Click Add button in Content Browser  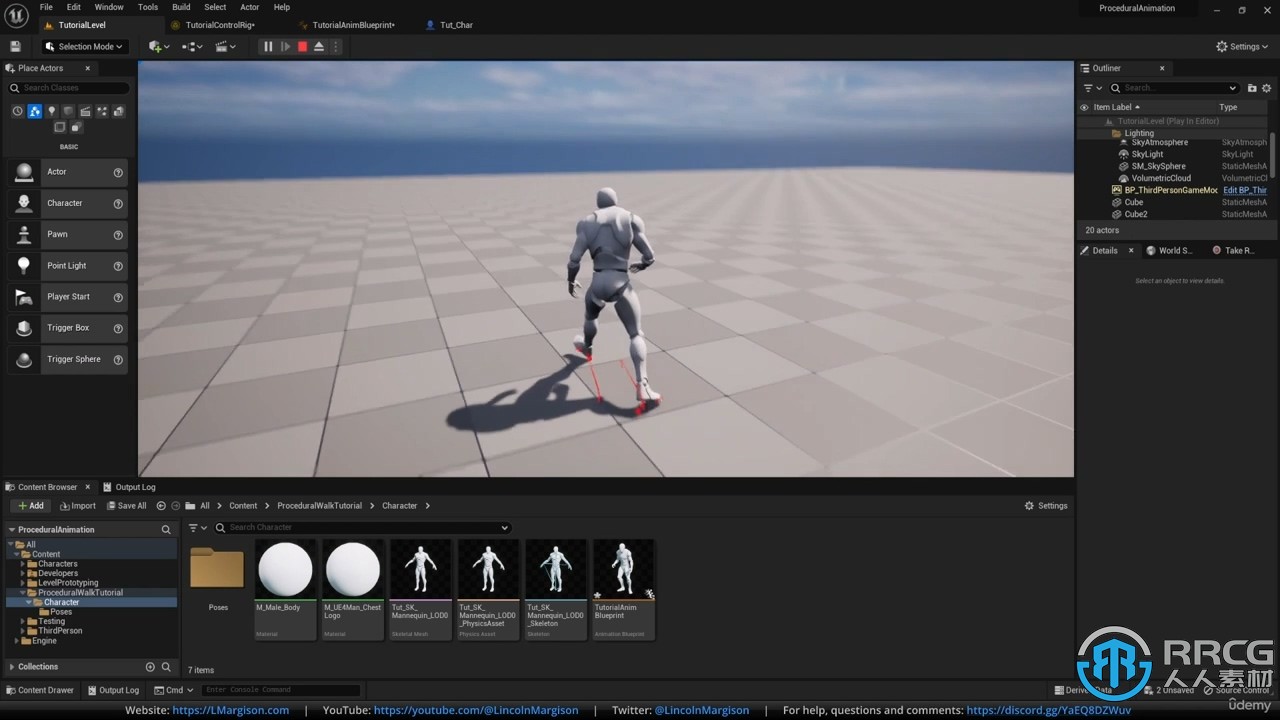pyautogui.click(x=30, y=506)
